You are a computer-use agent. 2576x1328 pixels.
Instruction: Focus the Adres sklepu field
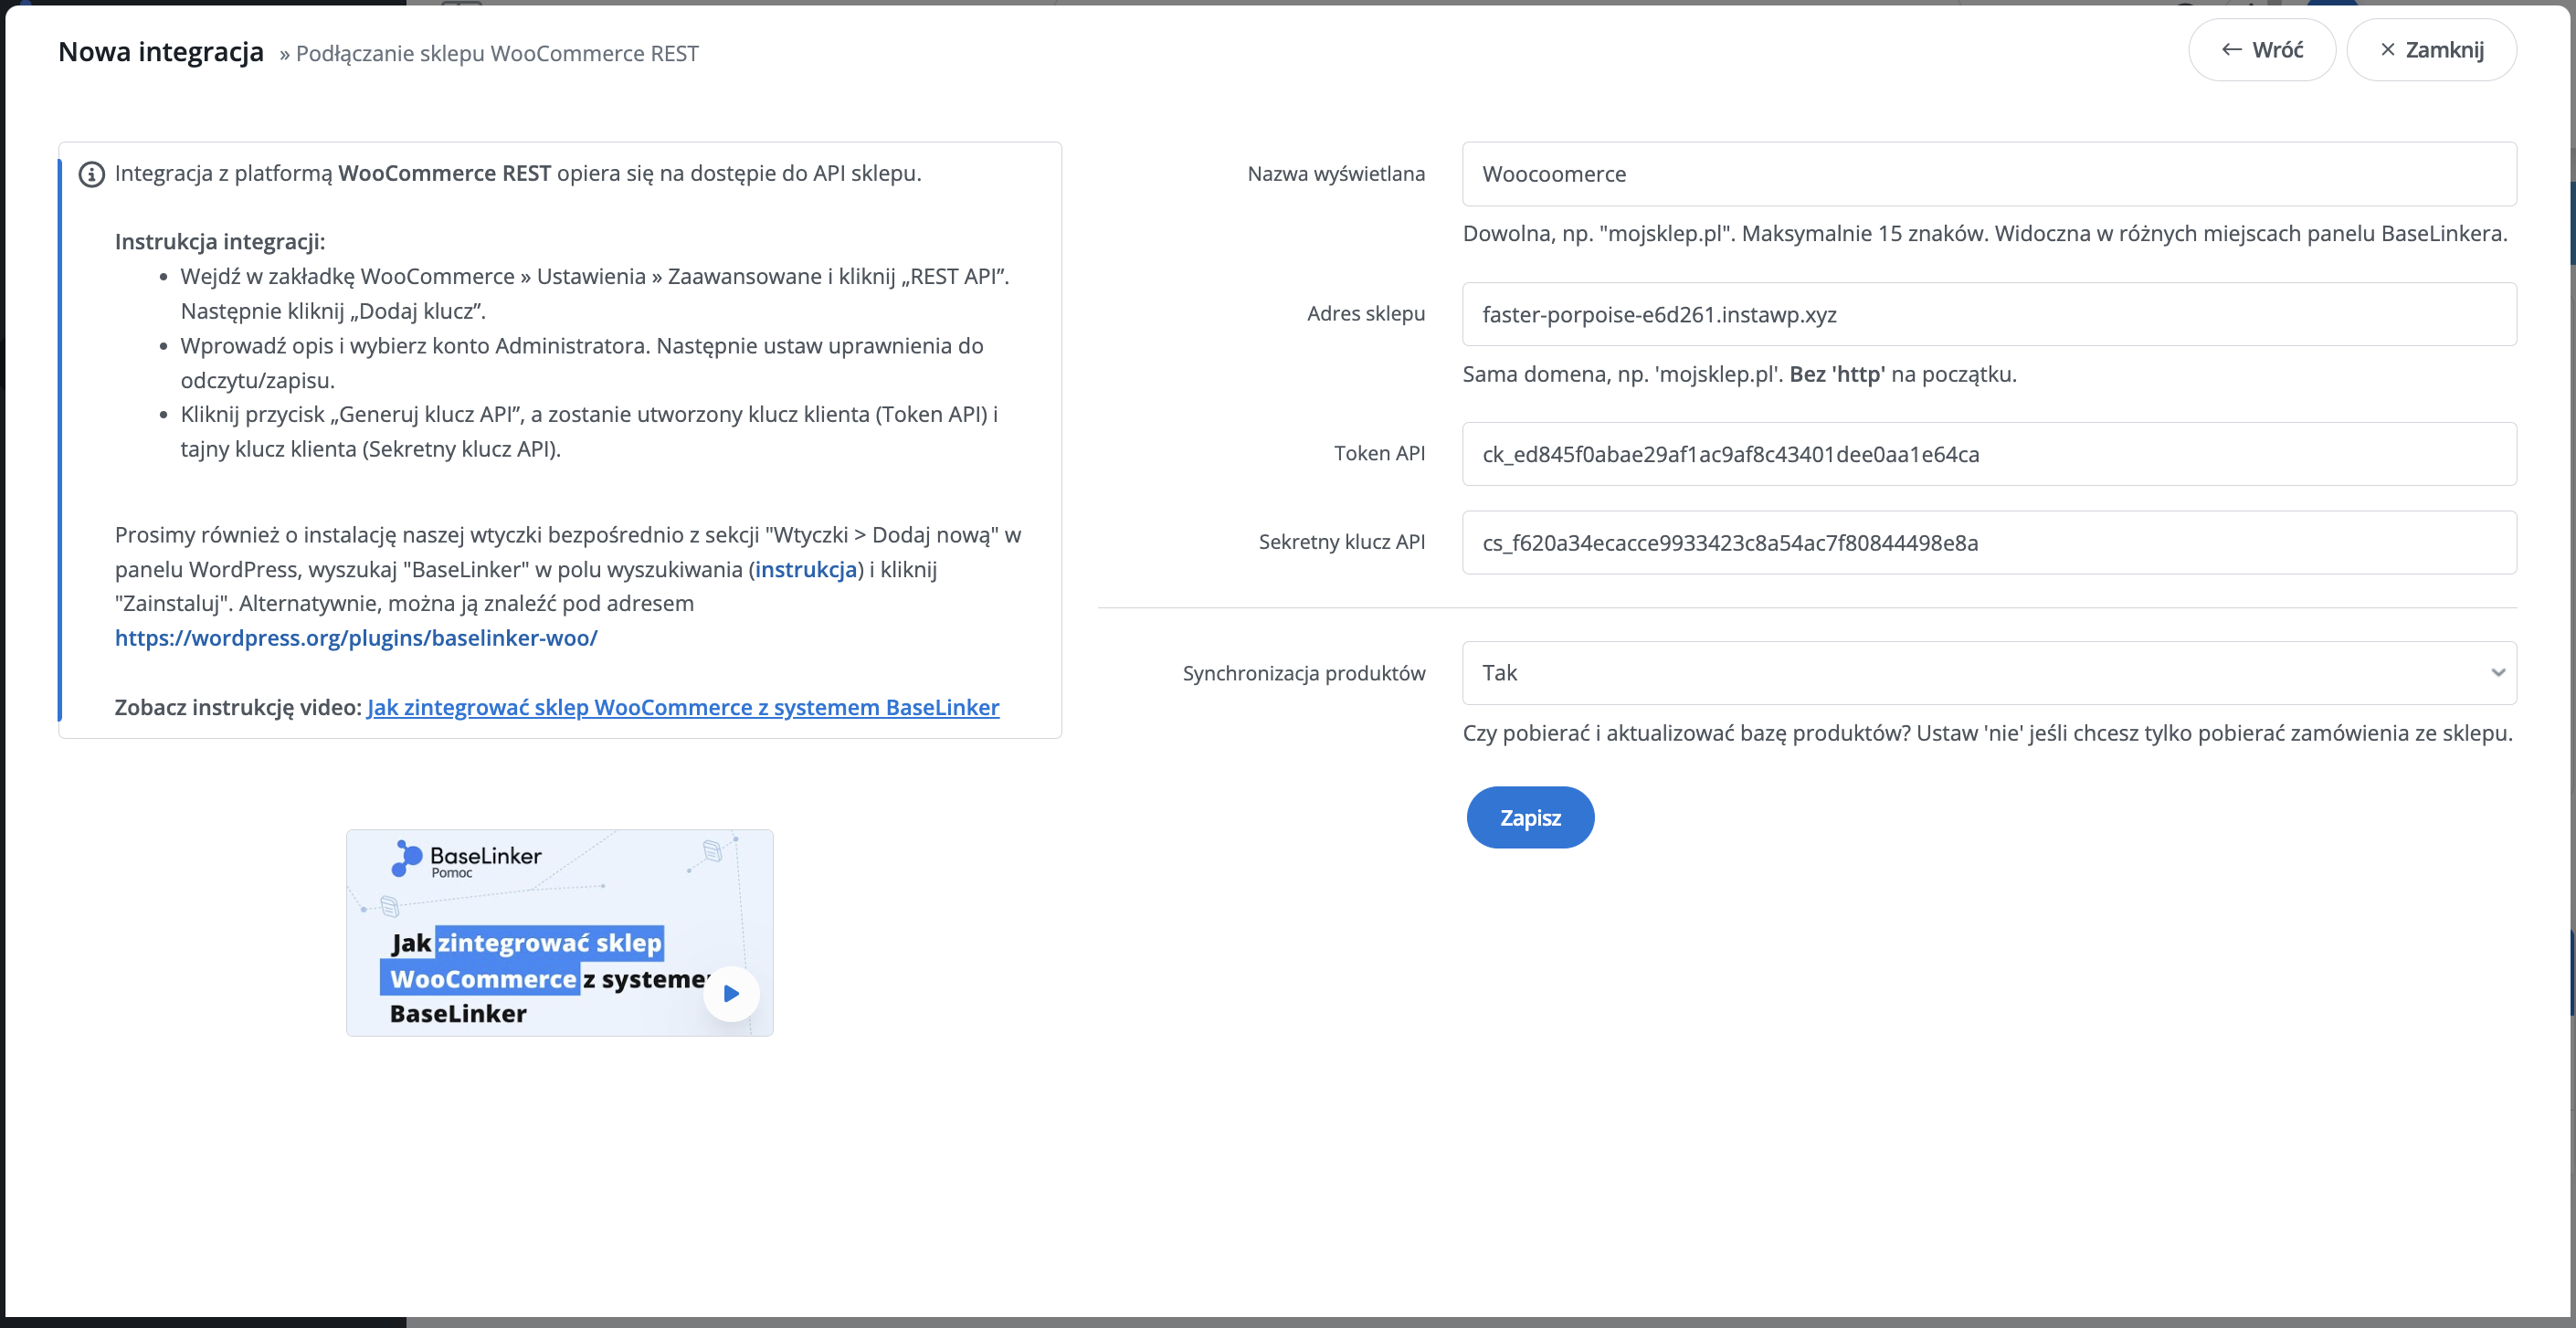(x=1989, y=314)
